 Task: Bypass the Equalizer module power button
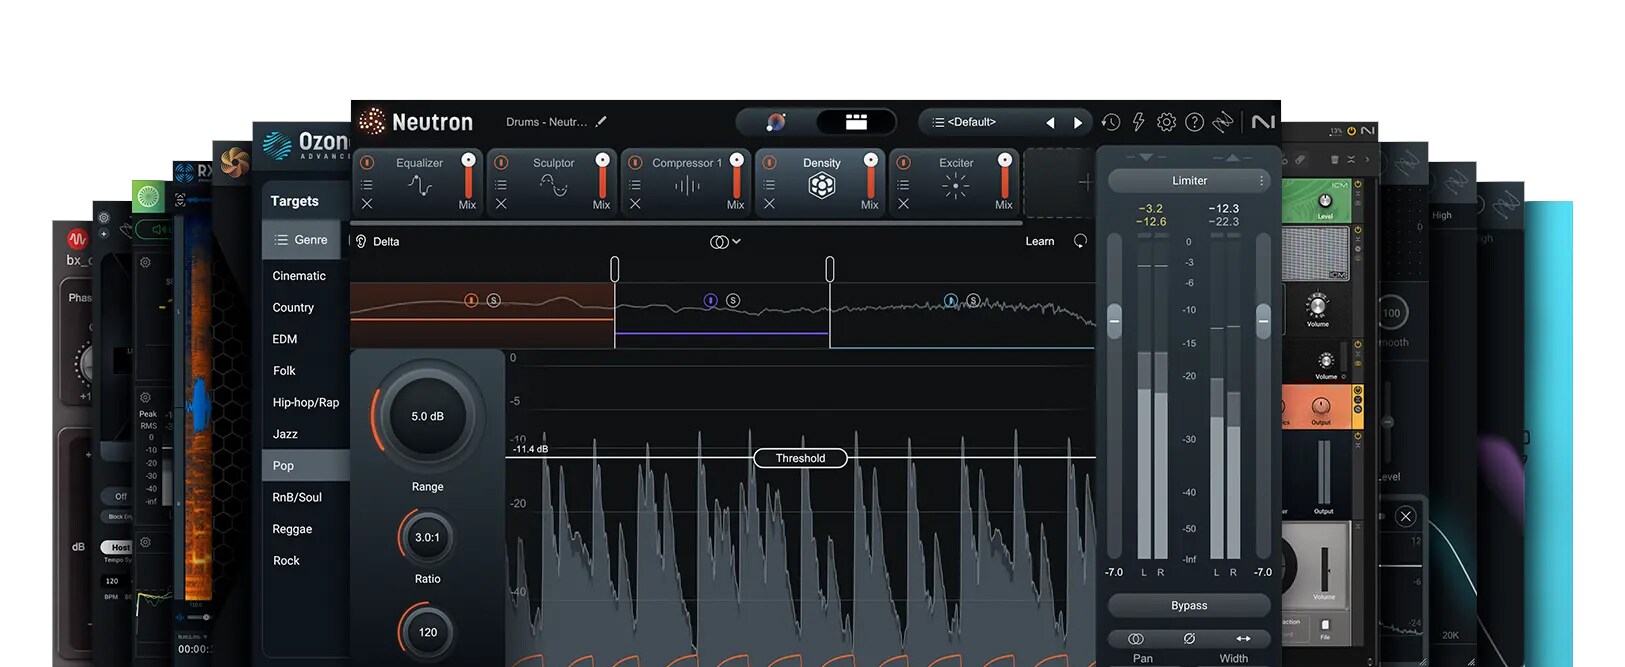[367, 162]
